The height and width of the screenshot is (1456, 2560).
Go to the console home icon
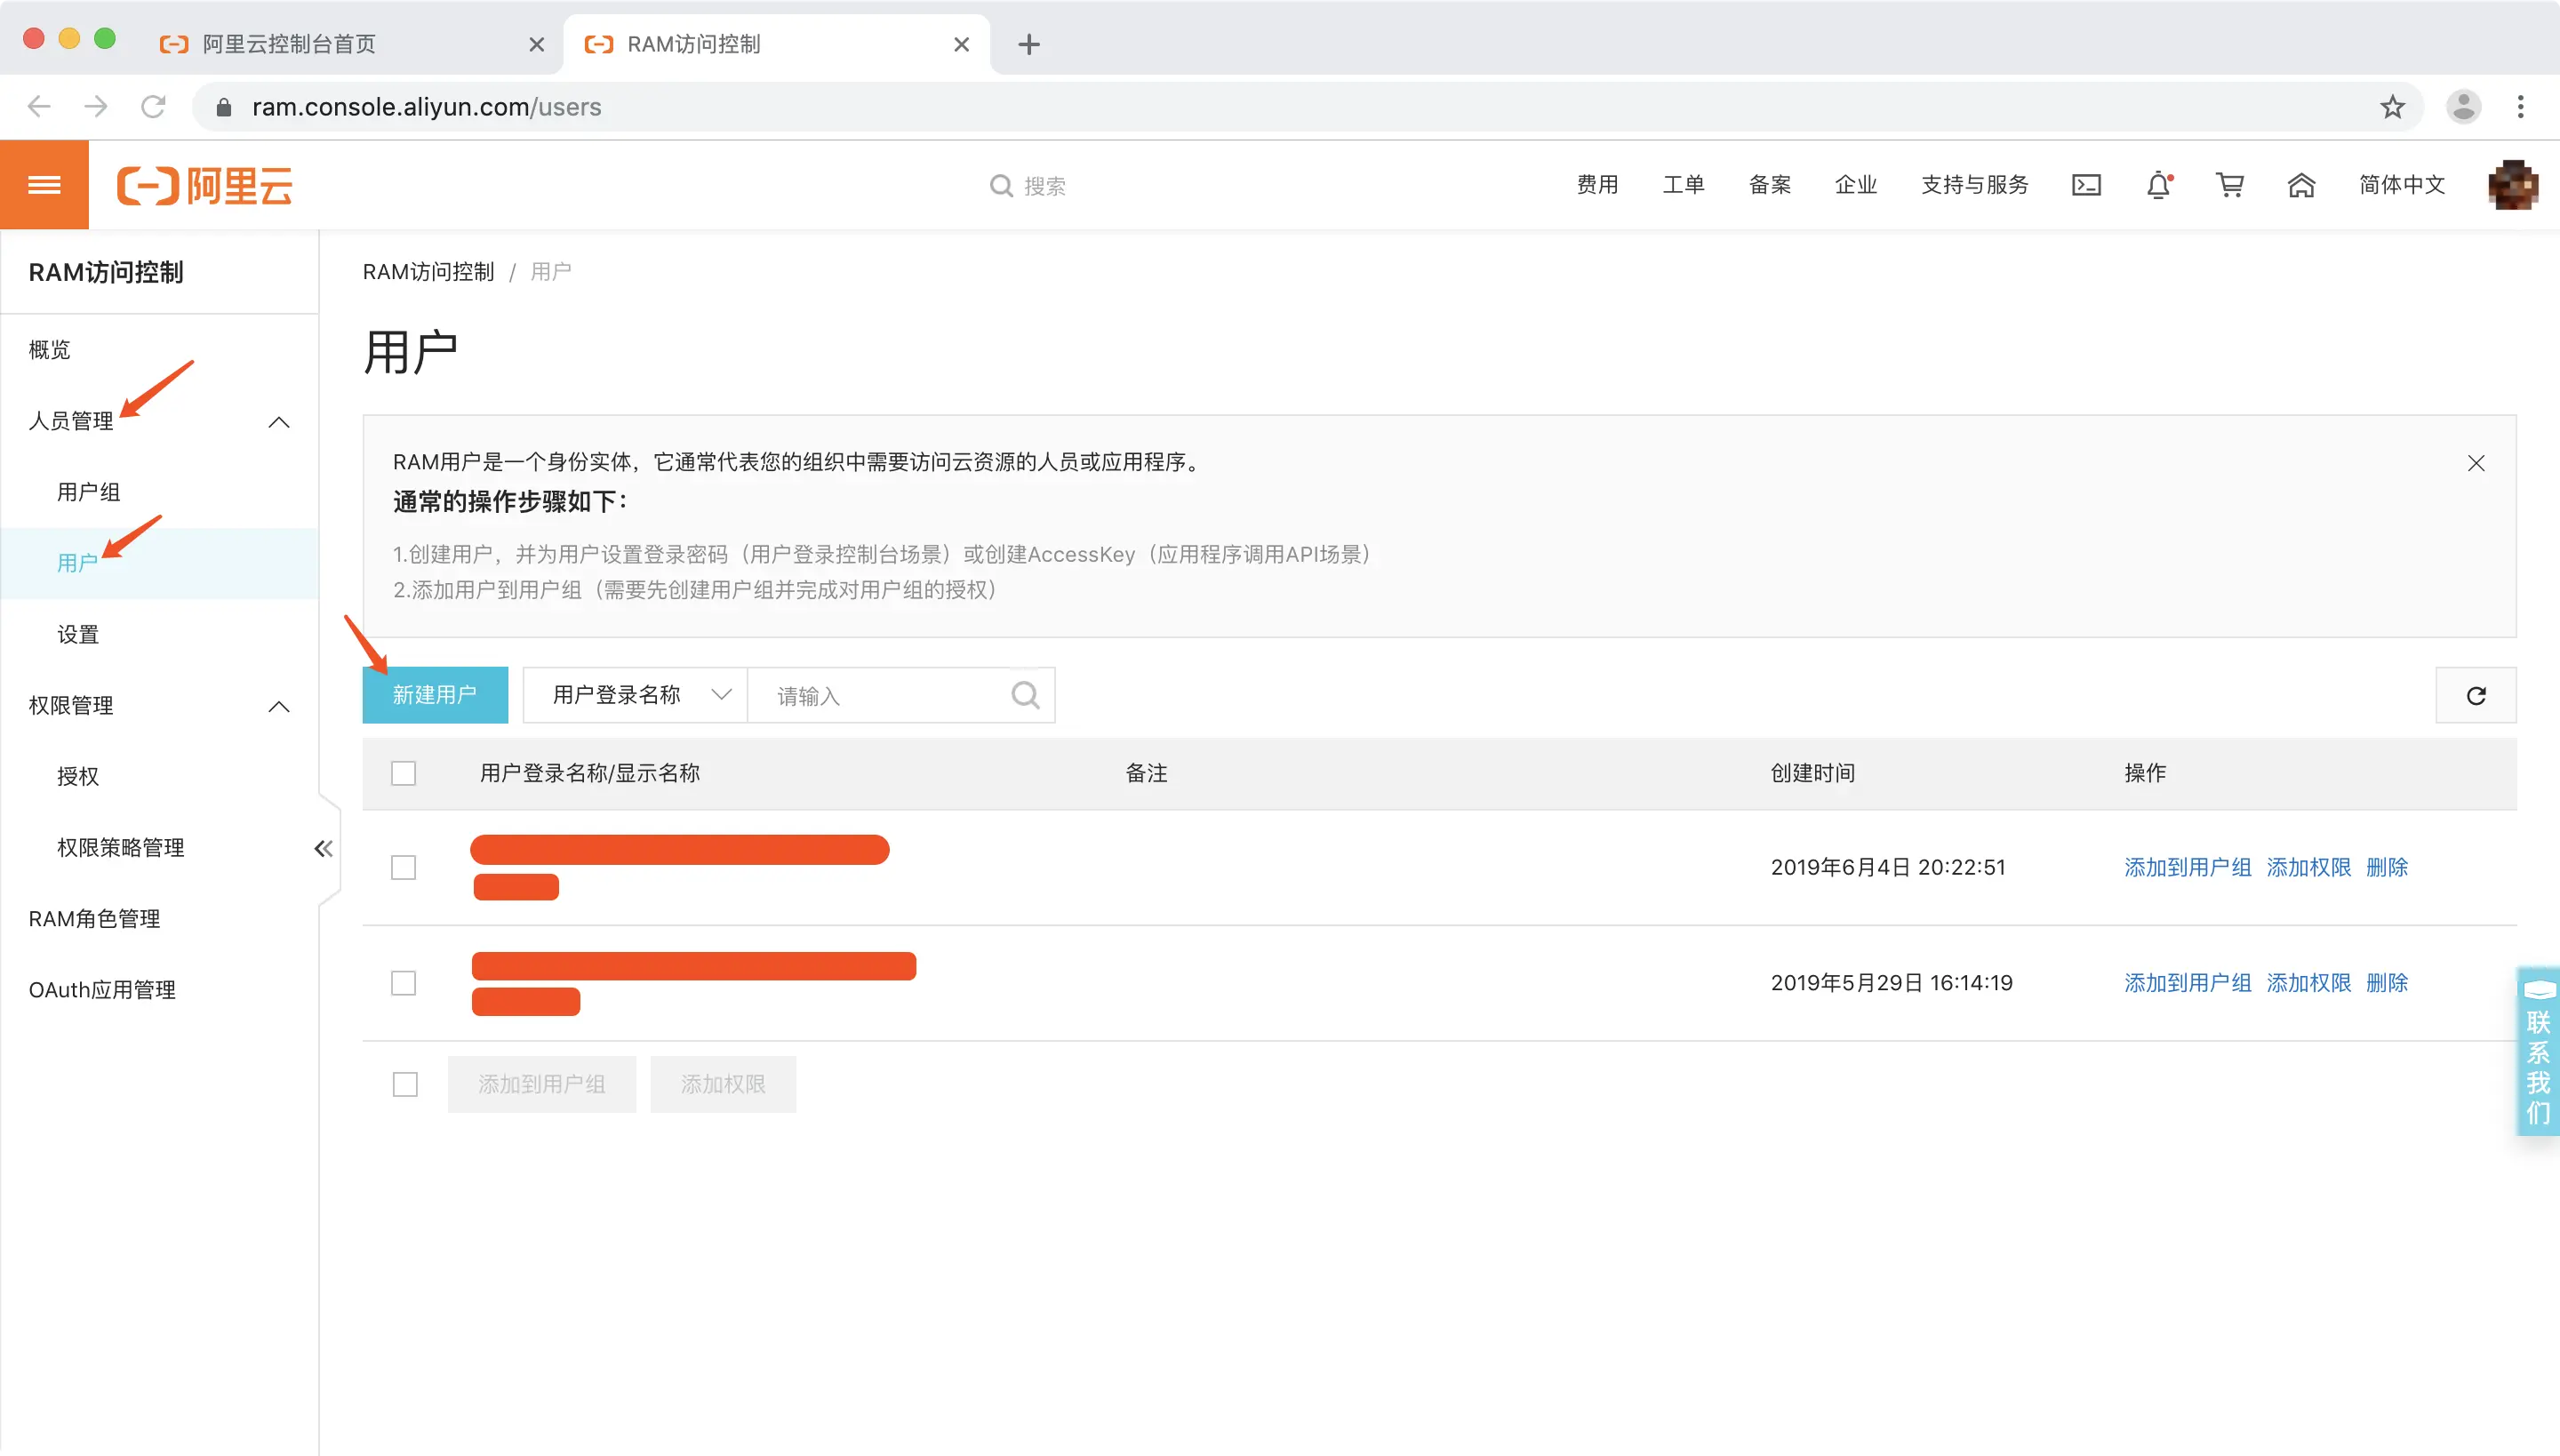[2301, 185]
